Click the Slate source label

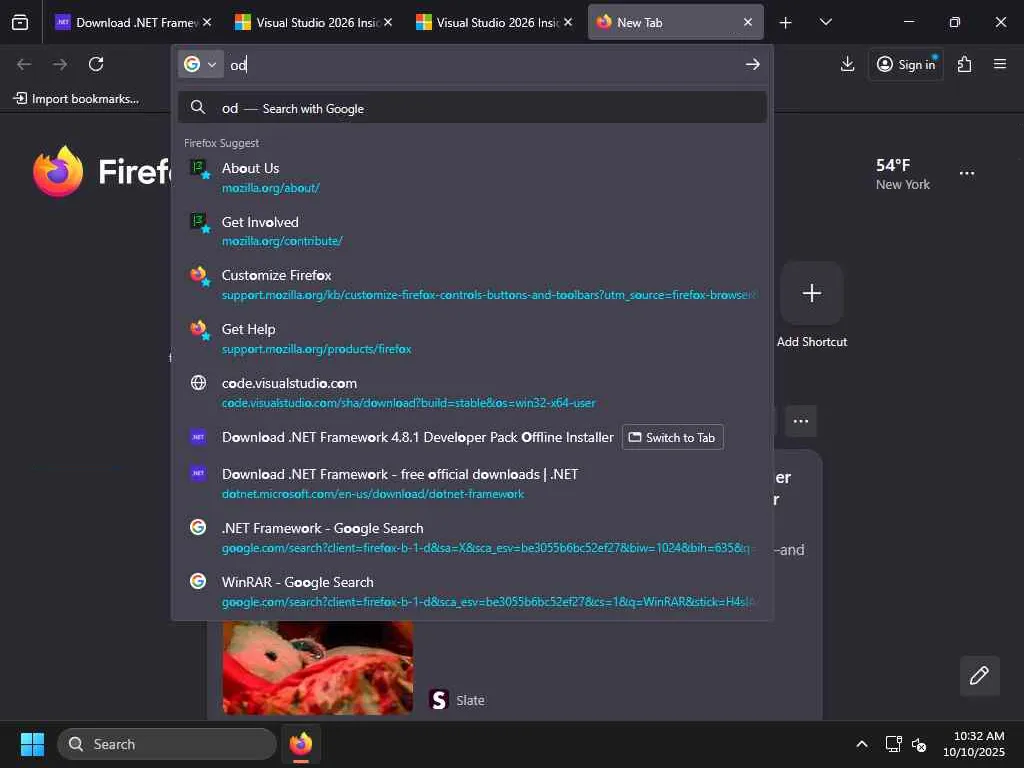point(470,700)
